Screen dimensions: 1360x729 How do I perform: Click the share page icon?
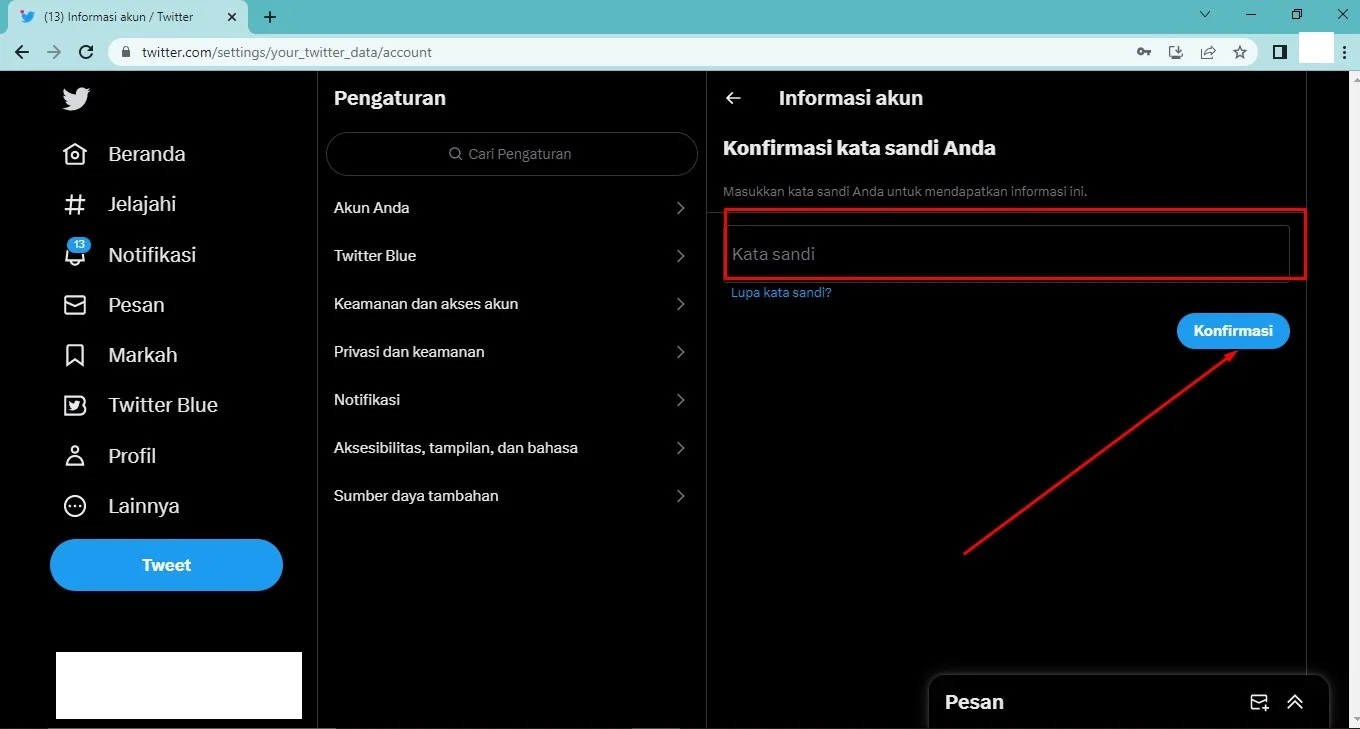[x=1208, y=52]
